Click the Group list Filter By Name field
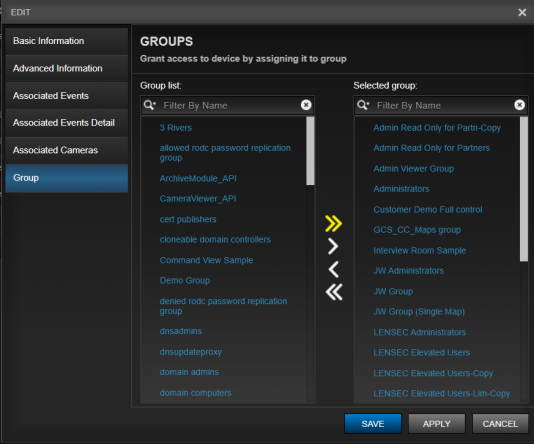 click(227, 105)
